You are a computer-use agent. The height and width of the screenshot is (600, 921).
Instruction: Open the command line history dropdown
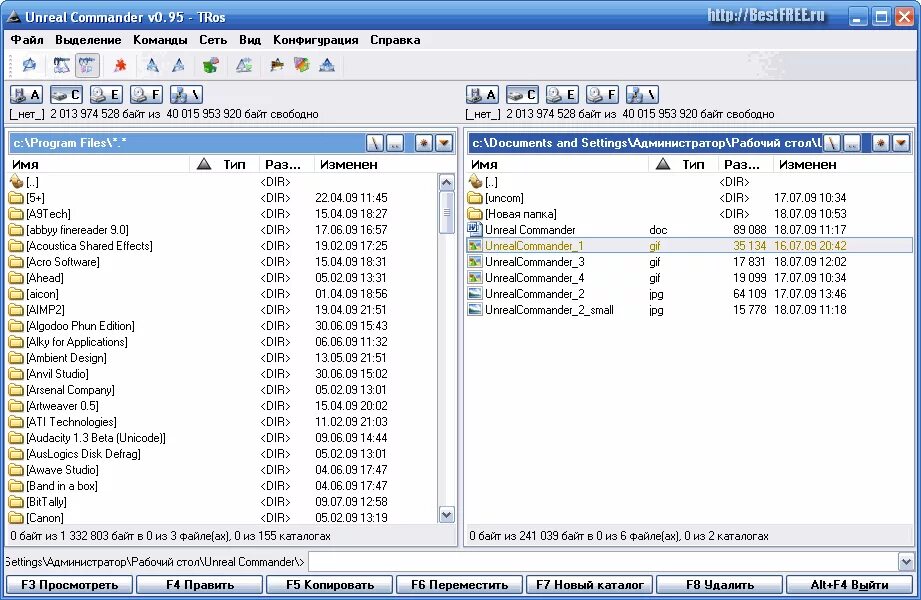pyautogui.click(x=906, y=562)
